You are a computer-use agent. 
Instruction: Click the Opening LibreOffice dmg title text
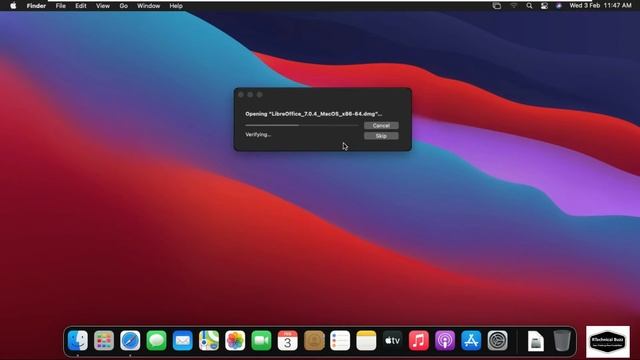tap(313, 114)
